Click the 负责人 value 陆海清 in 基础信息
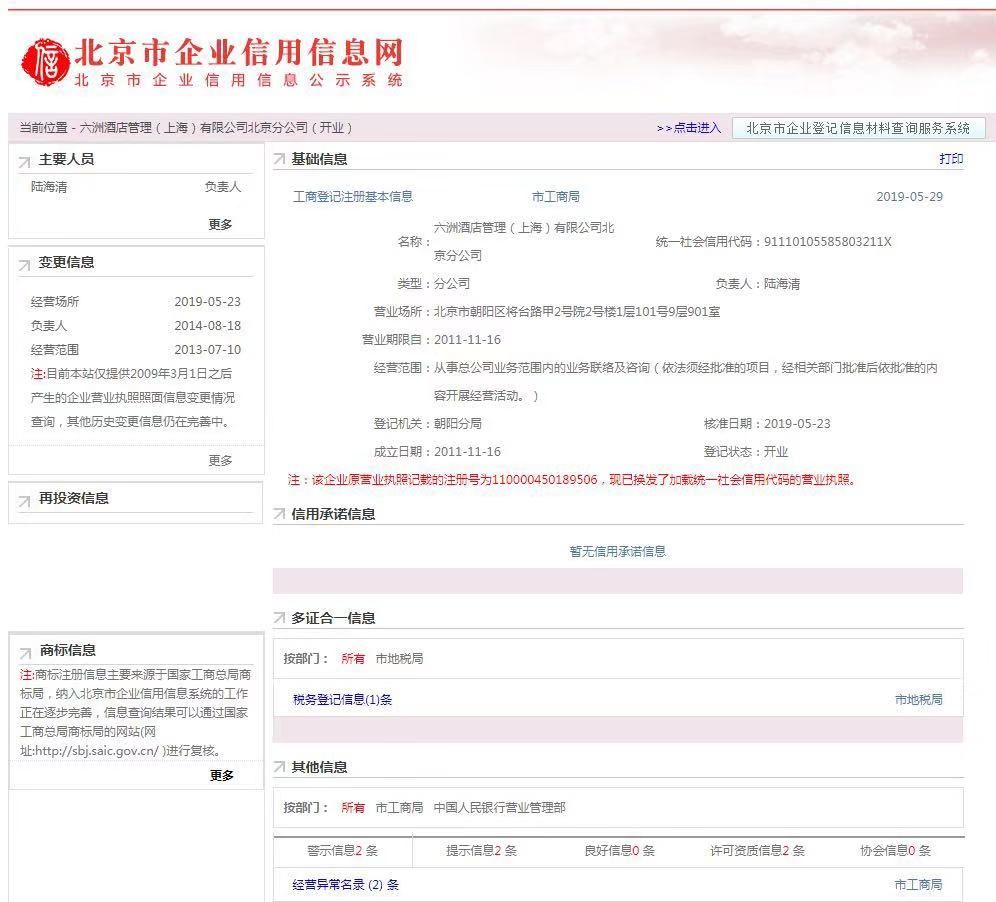 pos(782,284)
